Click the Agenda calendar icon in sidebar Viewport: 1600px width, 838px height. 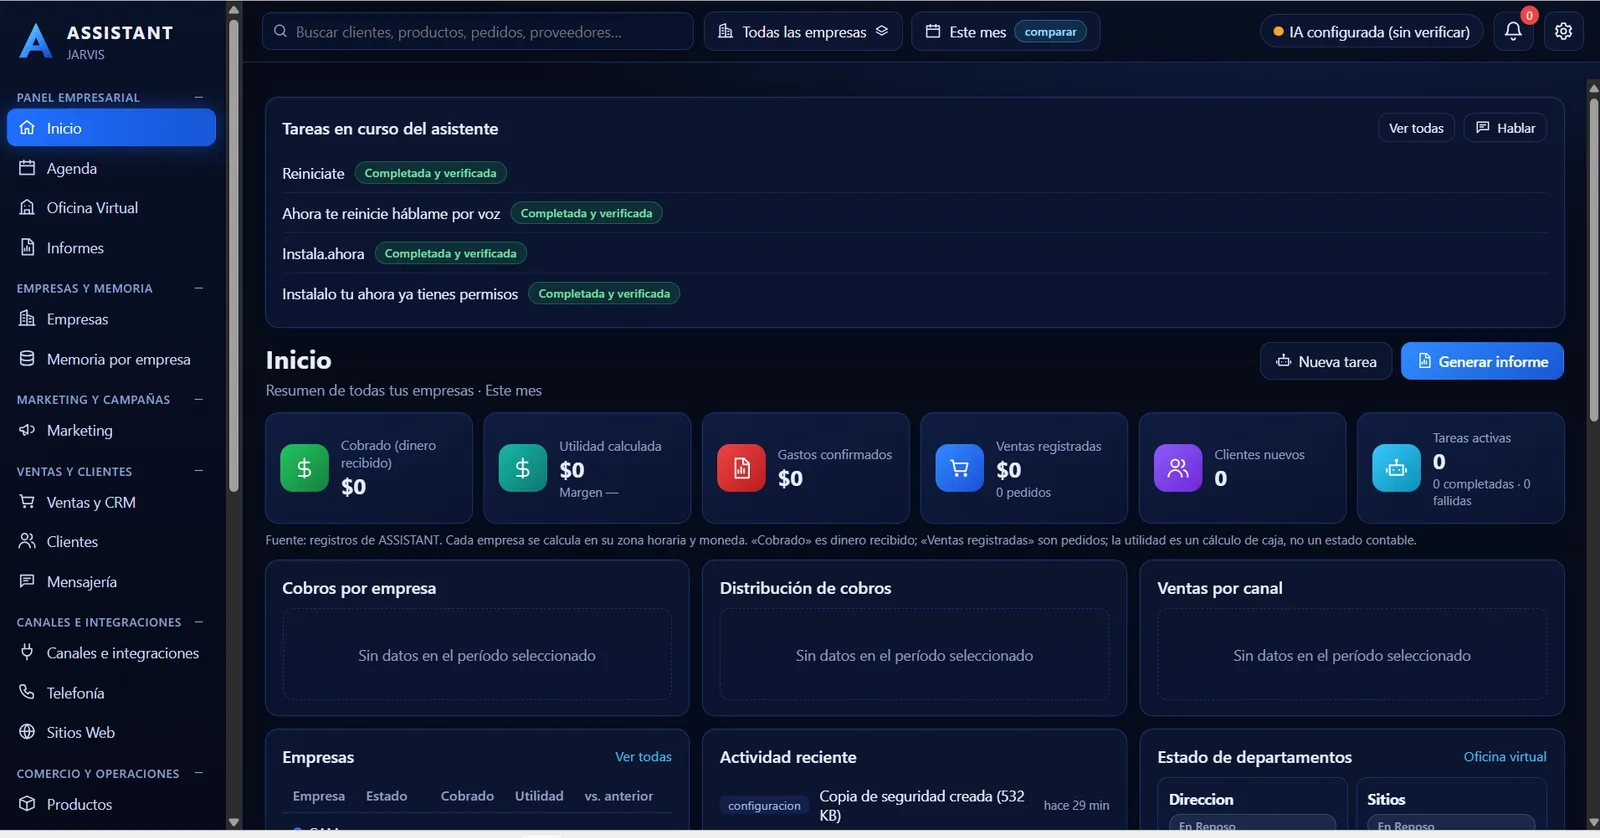[x=27, y=168]
